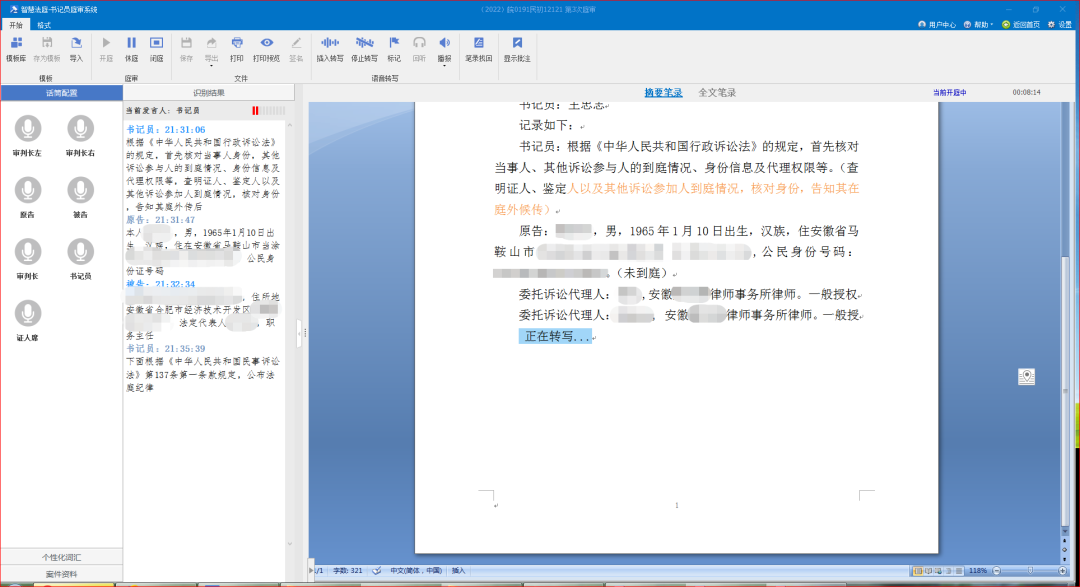Image resolution: width=1080 pixels, height=587 pixels.
Task: Toggle the 审判长右 microphone
Action: pos(81,128)
